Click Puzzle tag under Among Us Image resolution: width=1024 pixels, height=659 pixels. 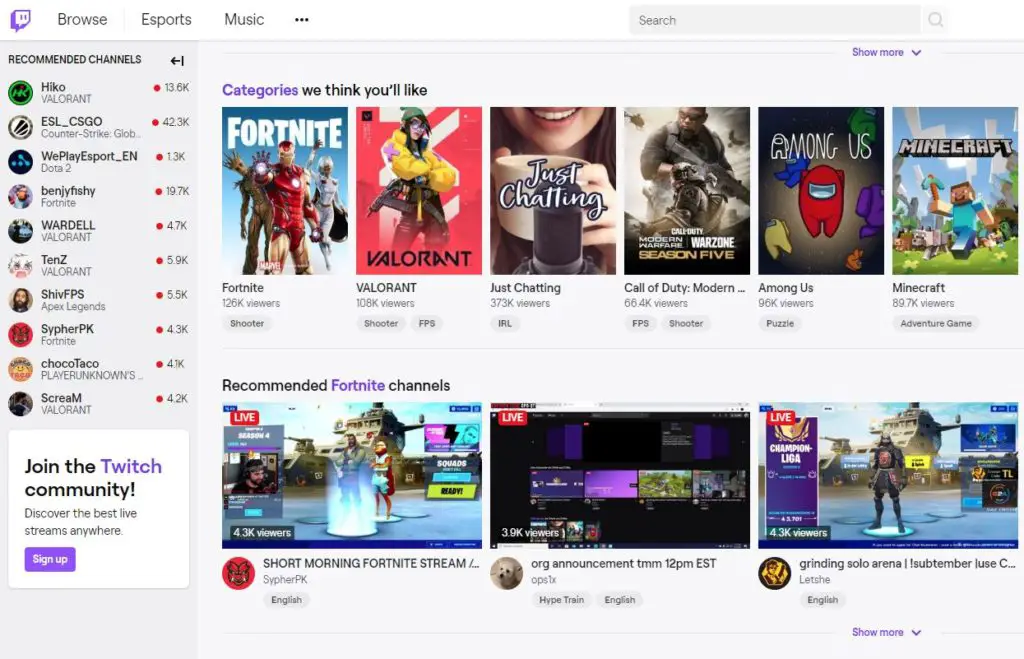780,323
